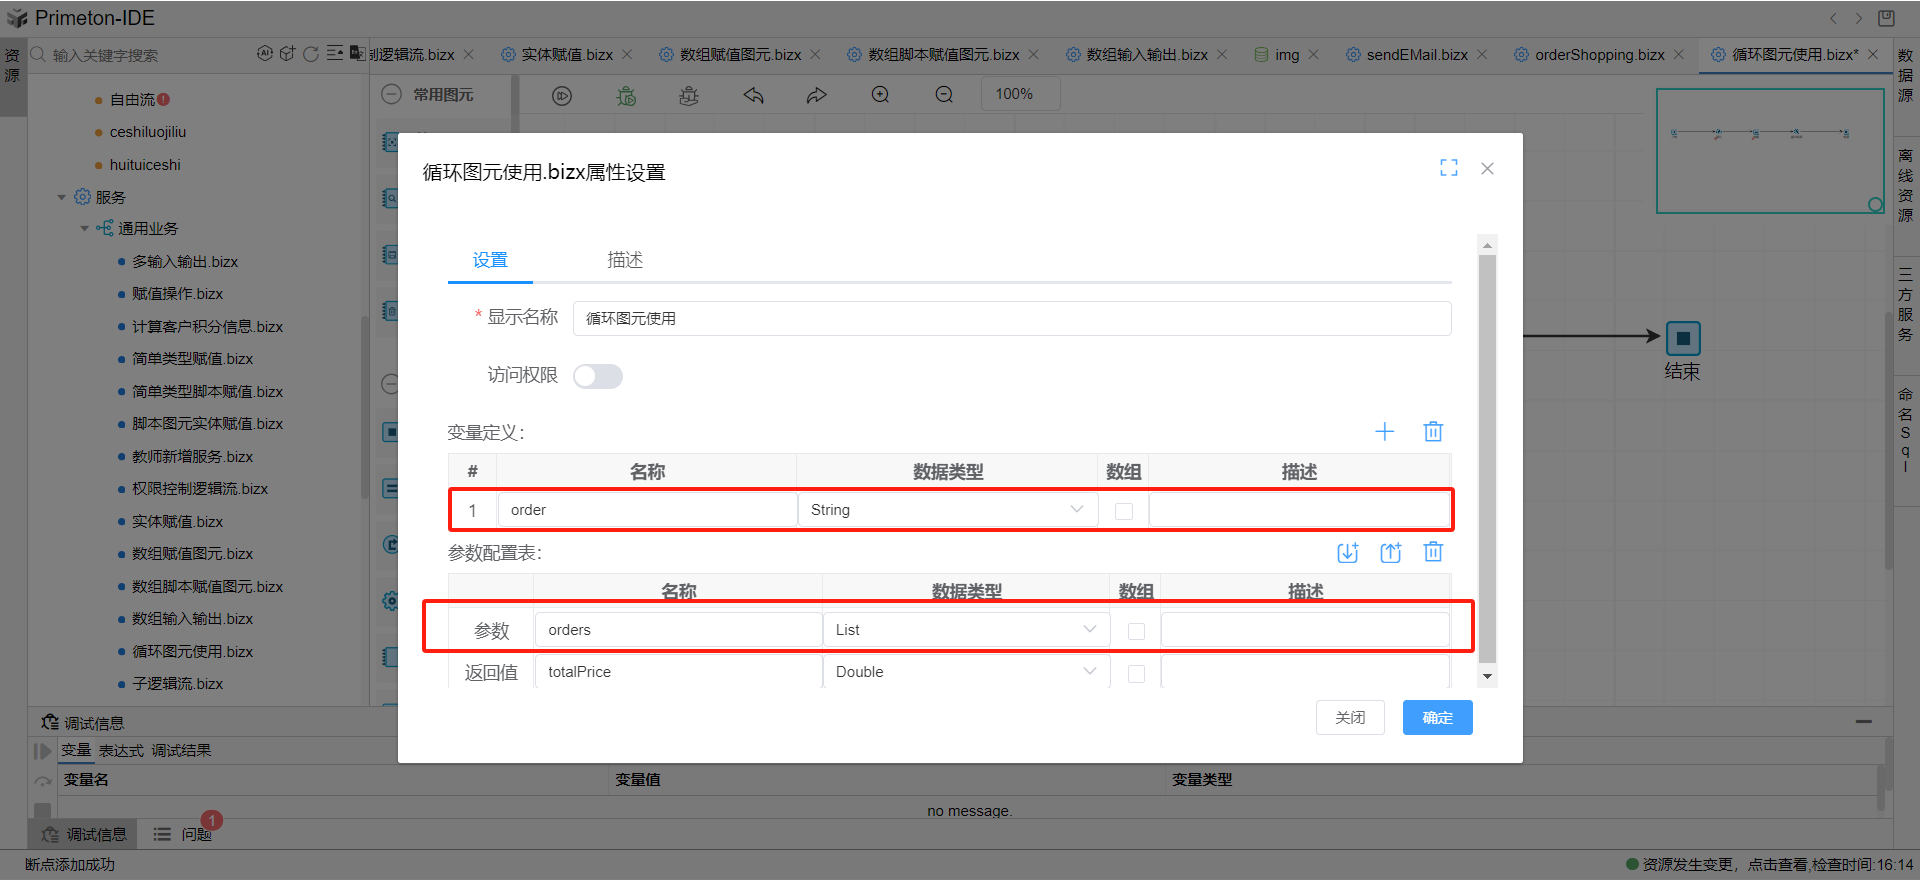
Task: Click the 关闭 button
Action: [x=1350, y=718]
